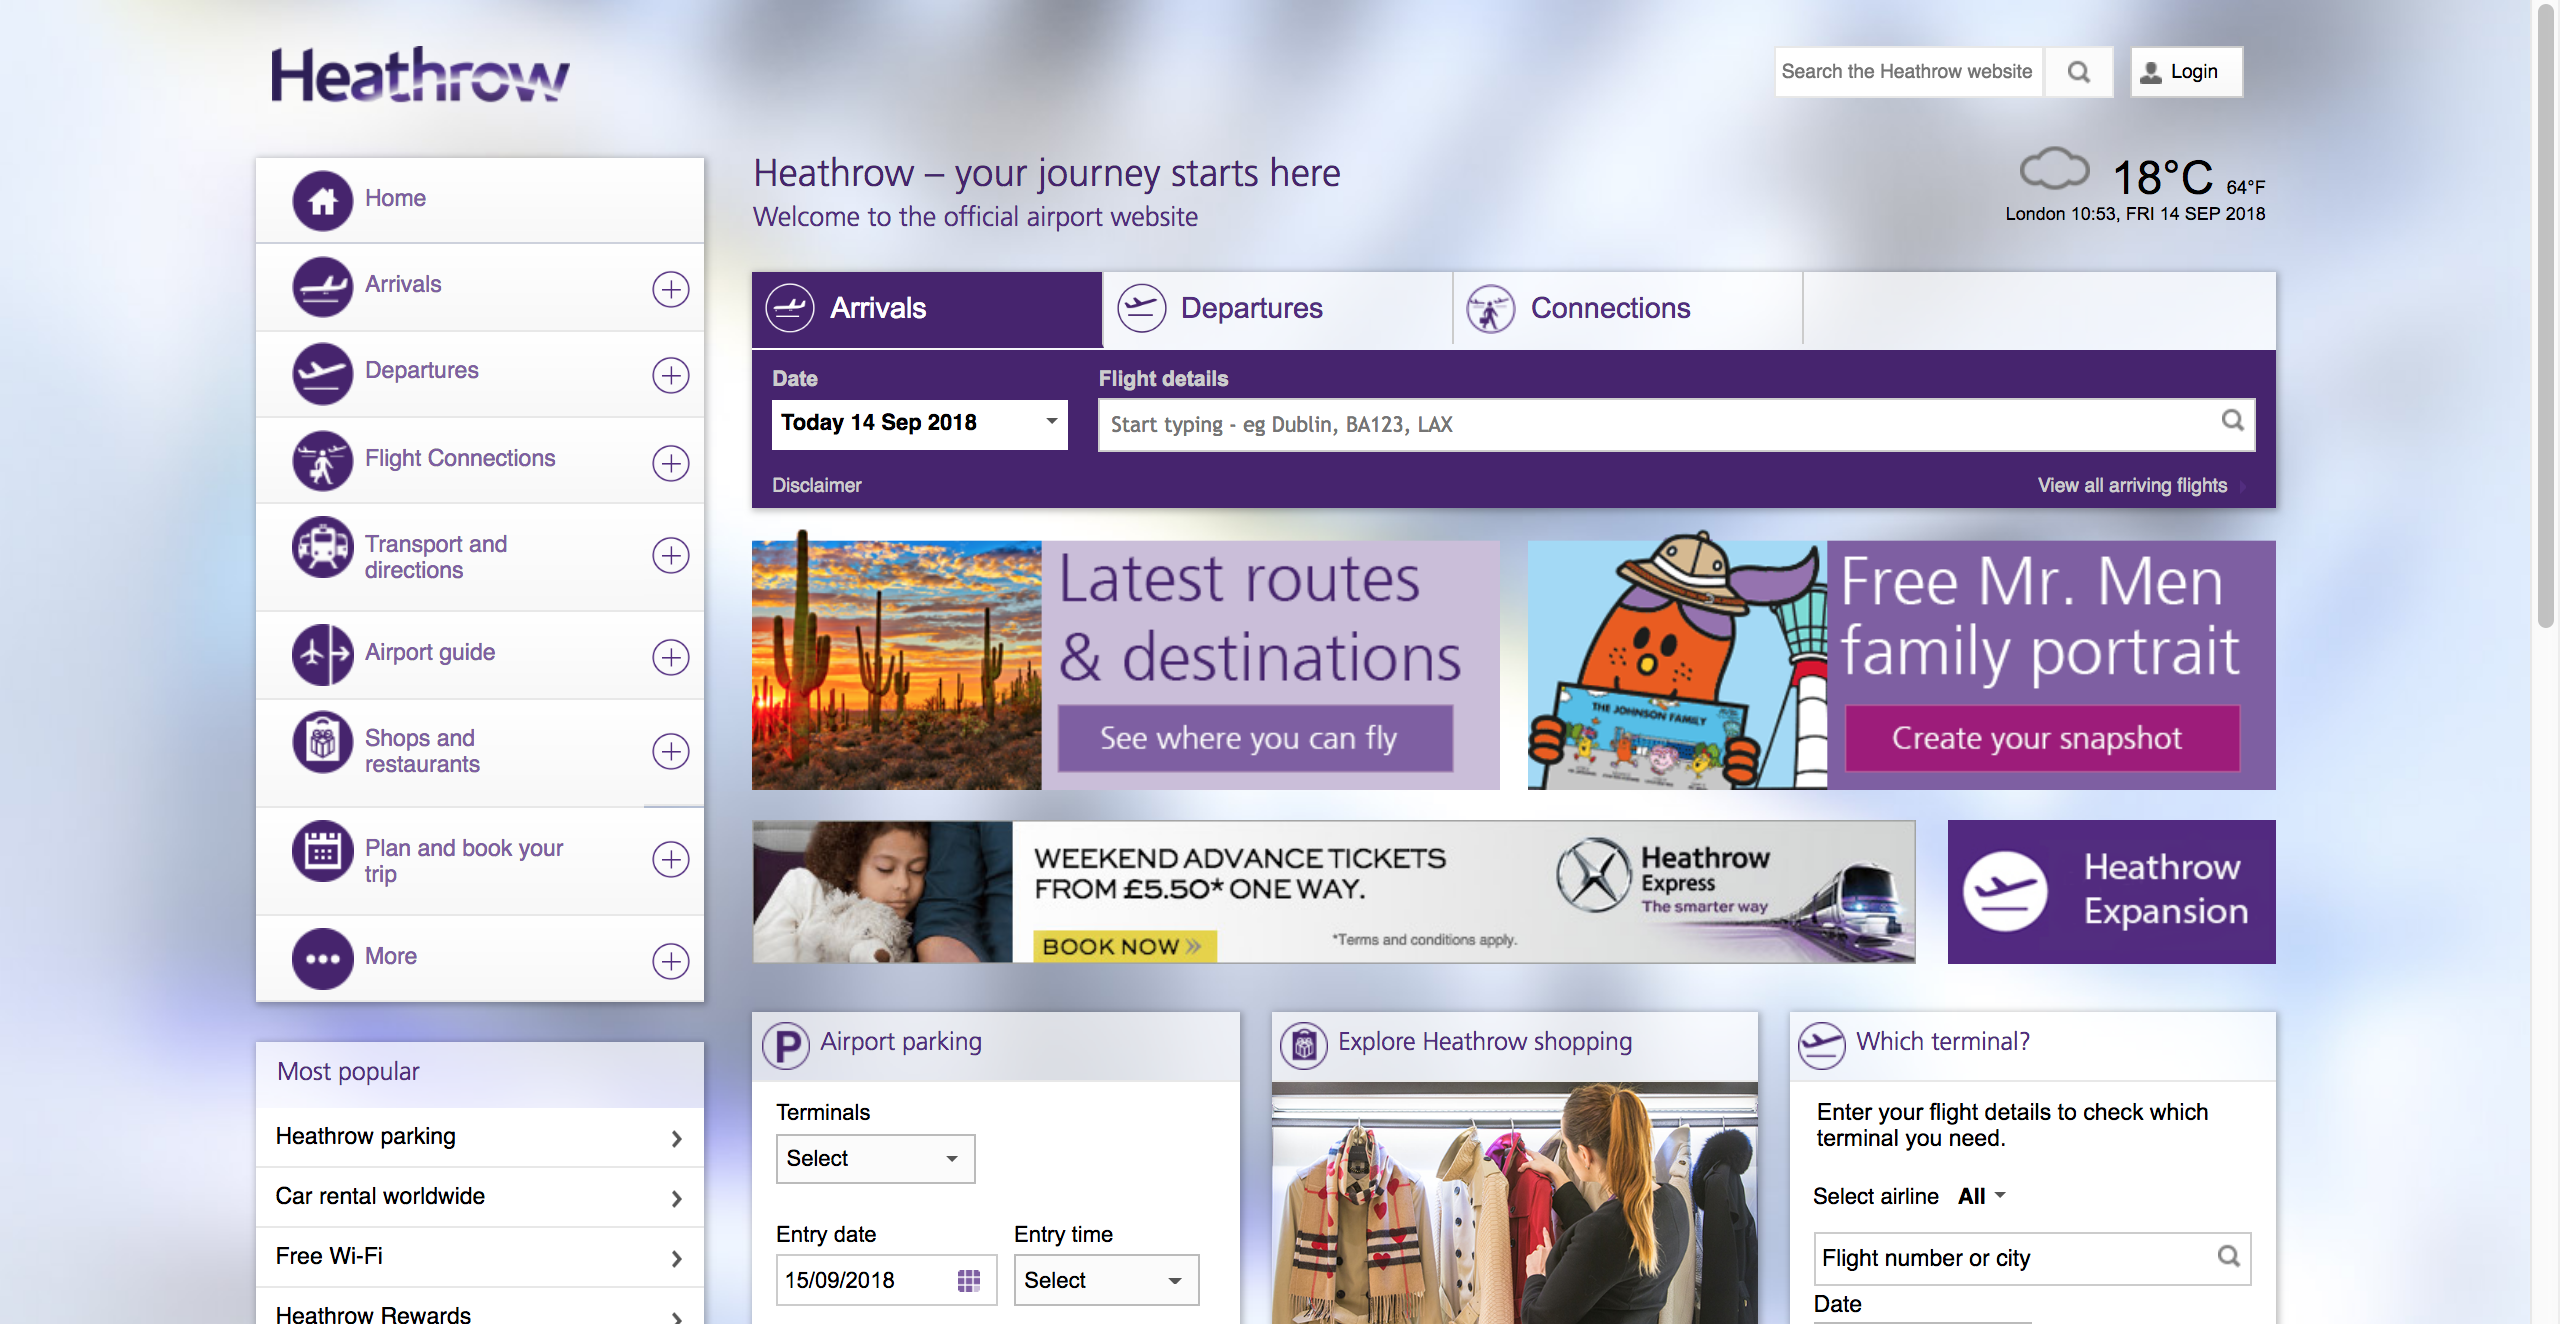Click the Mr. Men cartoon image
This screenshot has height=1324, width=2560.
click(x=1677, y=662)
